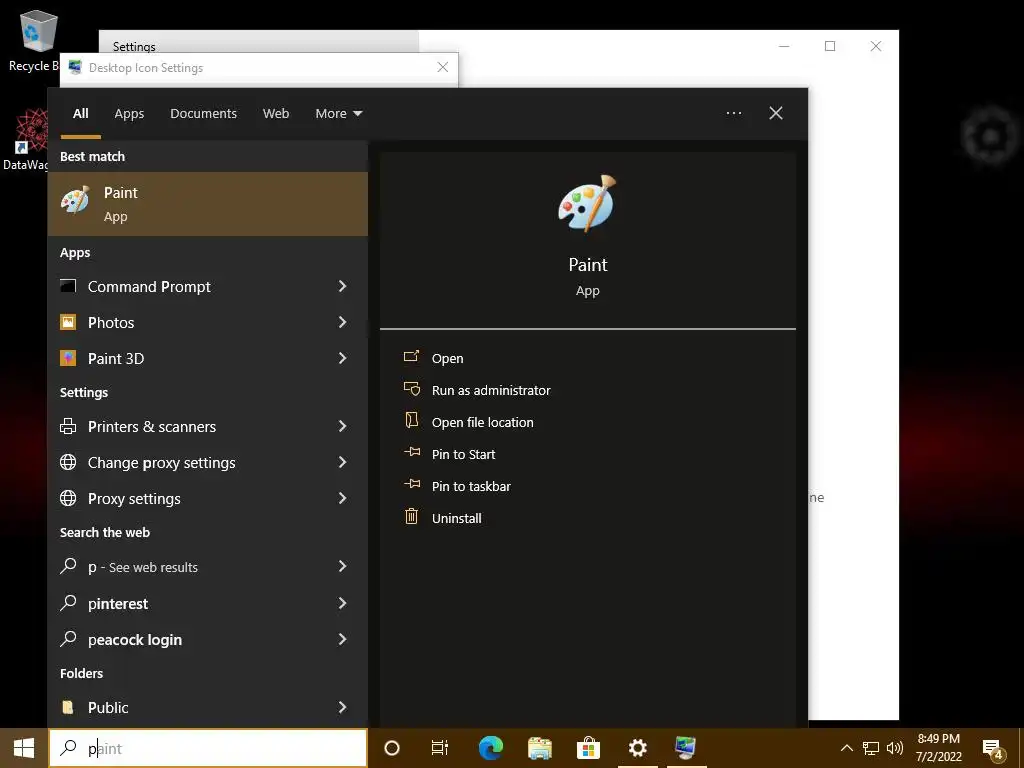The image size is (1024, 768).
Task: Switch to the Apps search tab
Action: point(129,114)
